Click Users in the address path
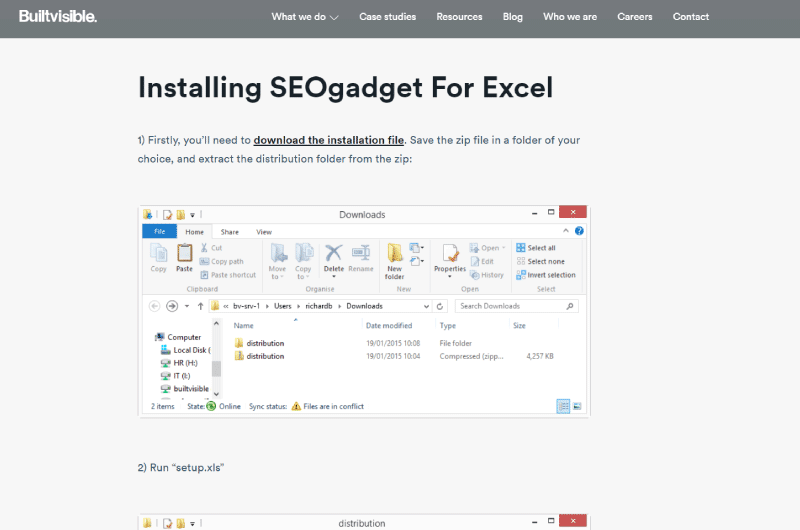Viewport: 800px width, 530px height. (x=283, y=306)
